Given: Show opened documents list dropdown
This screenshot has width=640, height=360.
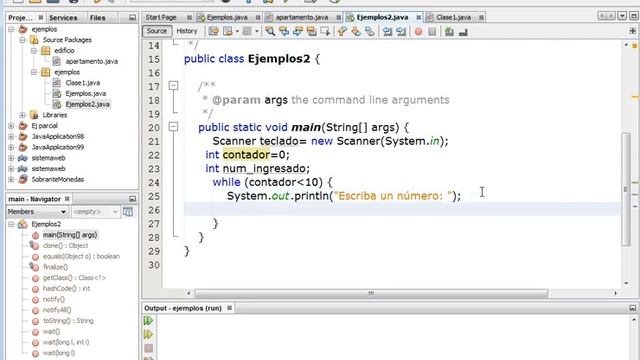Looking at the screenshot, I should click(x=622, y=16).
